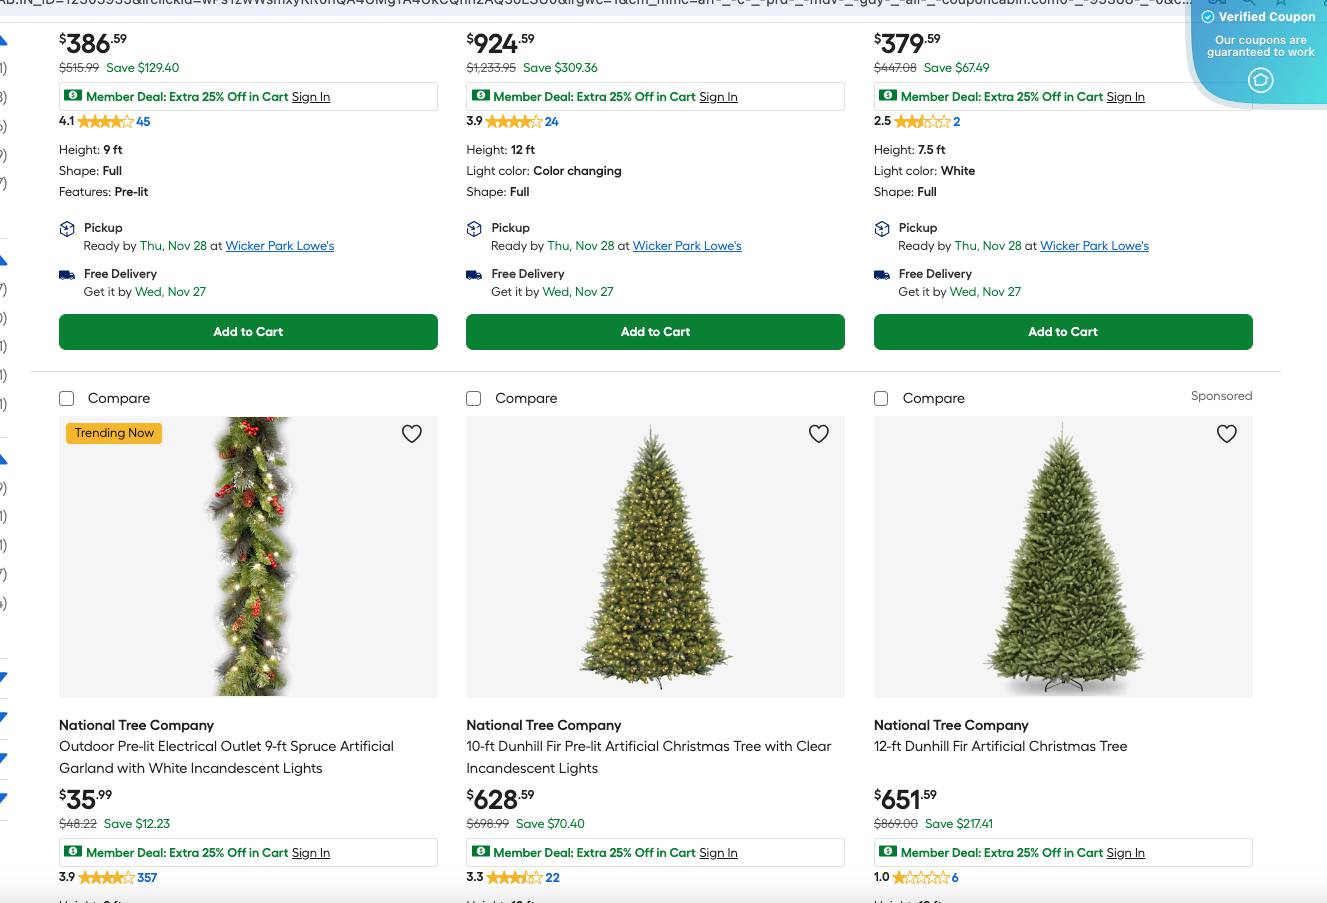Click the 12-ft Dunhill Fir product thumbnail

[1063, 557]
